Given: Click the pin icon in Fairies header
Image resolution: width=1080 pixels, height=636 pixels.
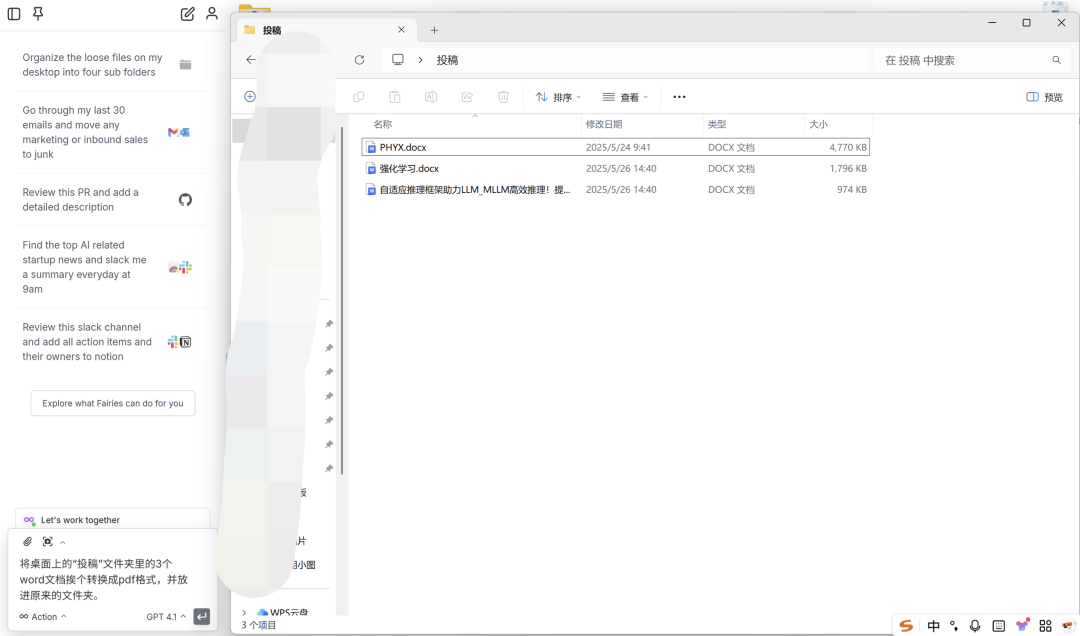Looking at the screenshot, I should coord(39,14).
